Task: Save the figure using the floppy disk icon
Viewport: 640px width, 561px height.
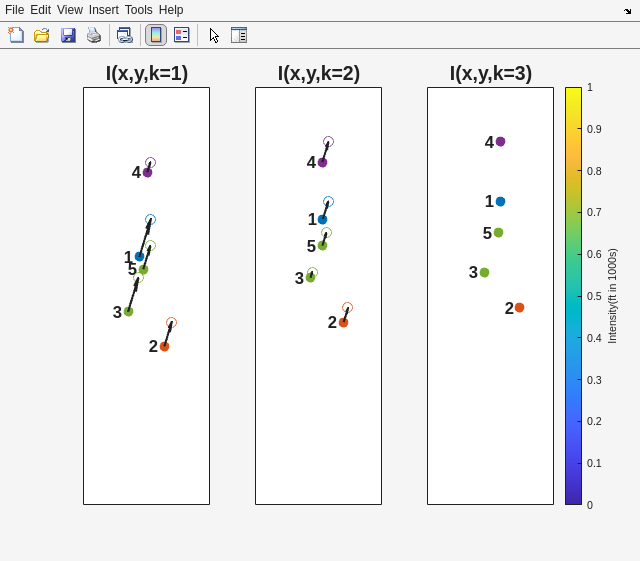Action: click(x=68, y=35)
